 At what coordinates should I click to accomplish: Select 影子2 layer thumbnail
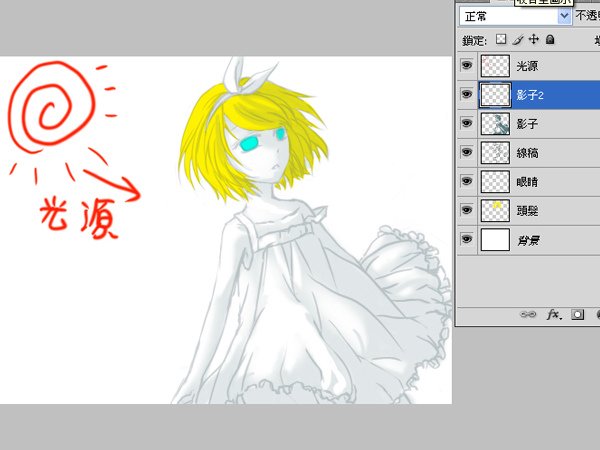click(495, 95)
